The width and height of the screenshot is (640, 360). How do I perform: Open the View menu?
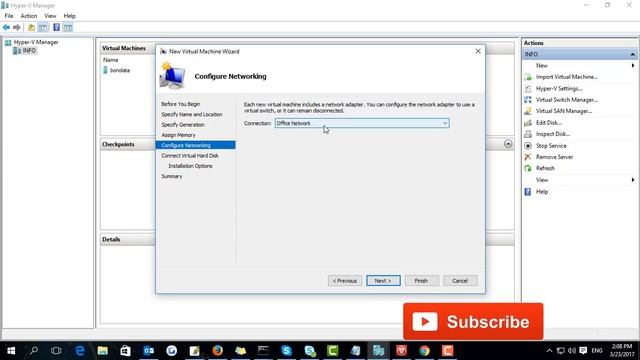pos(50,16)
